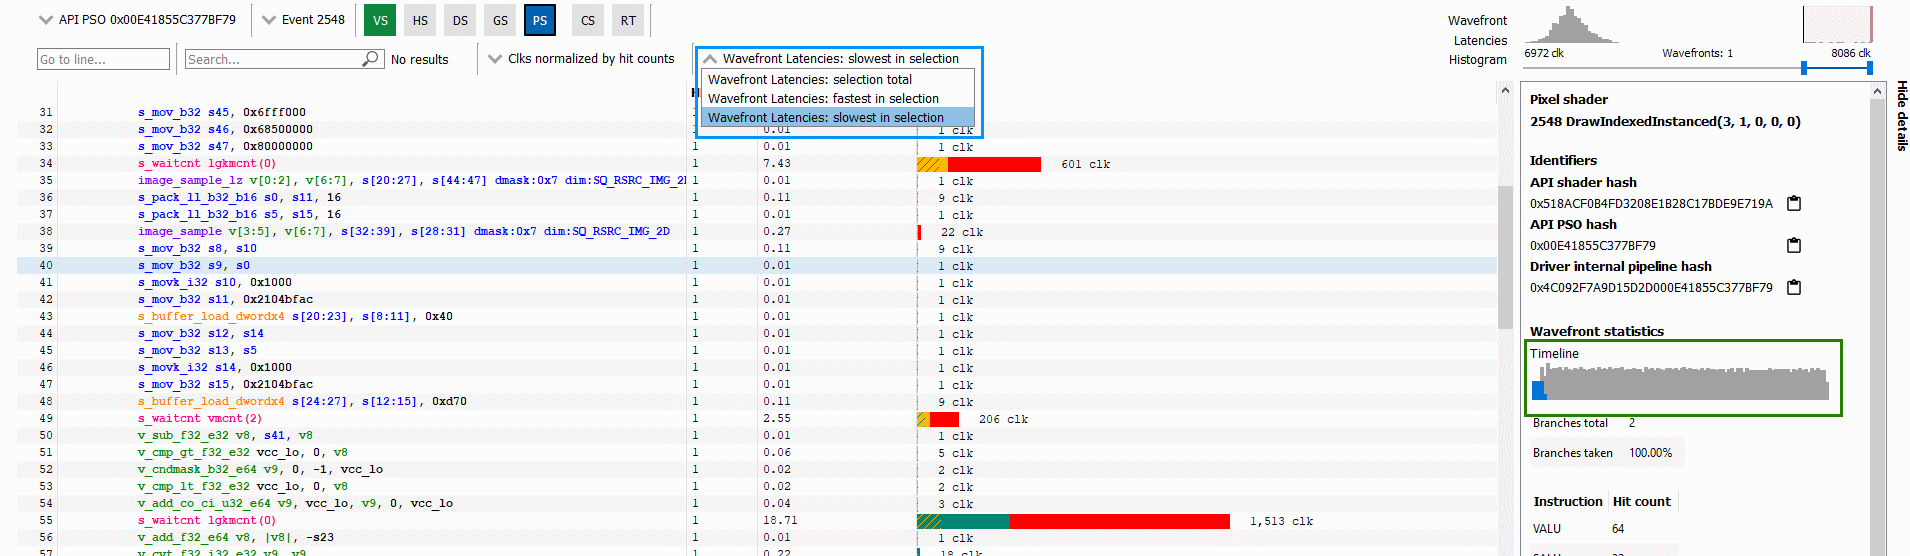Copy the driver internal pipeline hash
The height and width of the screenshot is (556, 1910).
click(x=1793, y=288)
